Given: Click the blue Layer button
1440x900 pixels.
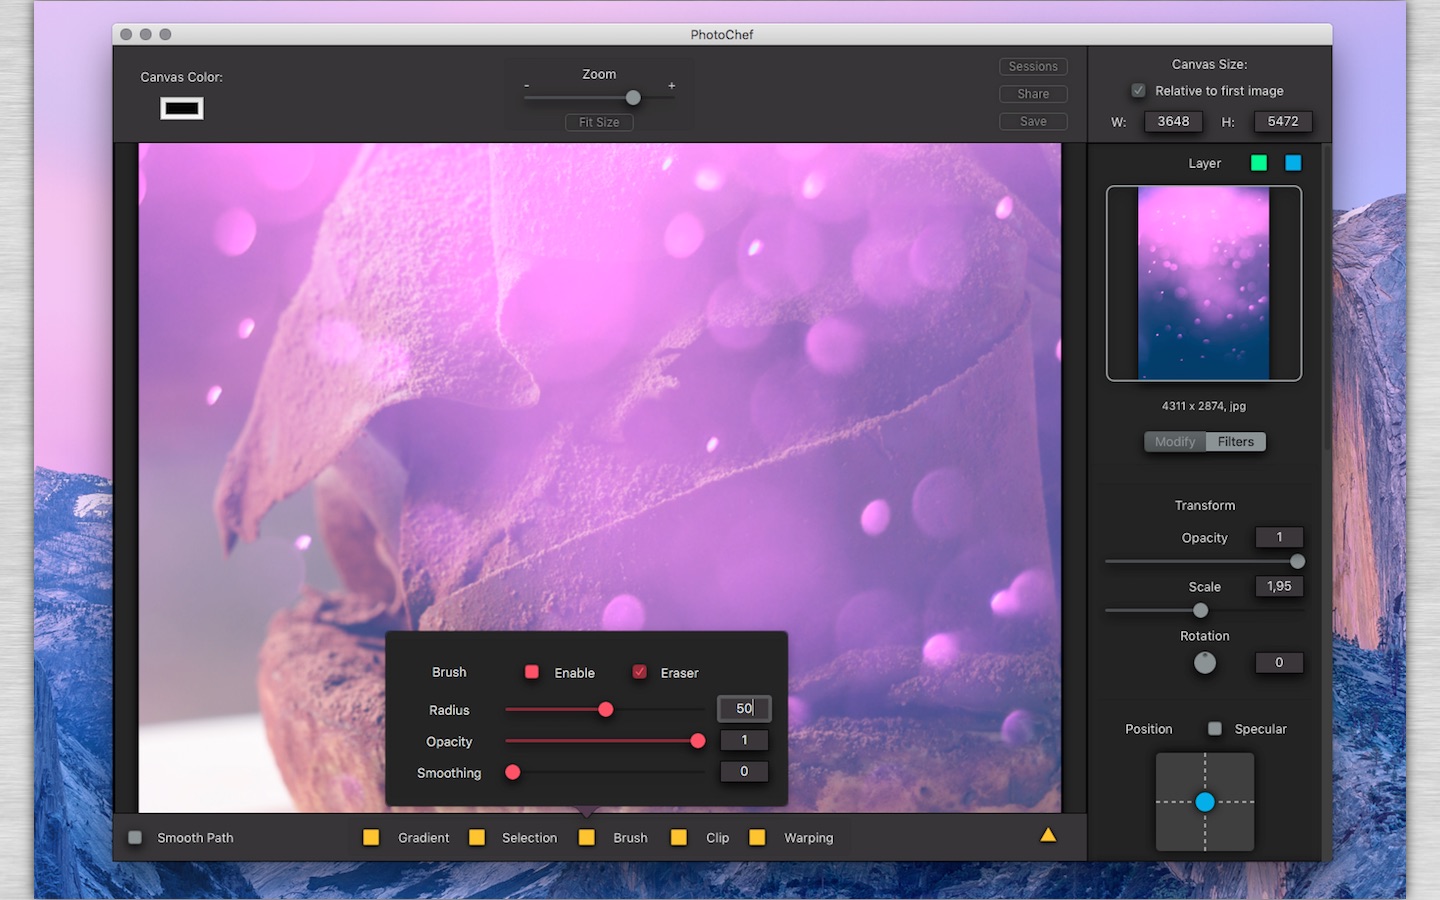Looking at the screenshot, I should coord(1293,163).
